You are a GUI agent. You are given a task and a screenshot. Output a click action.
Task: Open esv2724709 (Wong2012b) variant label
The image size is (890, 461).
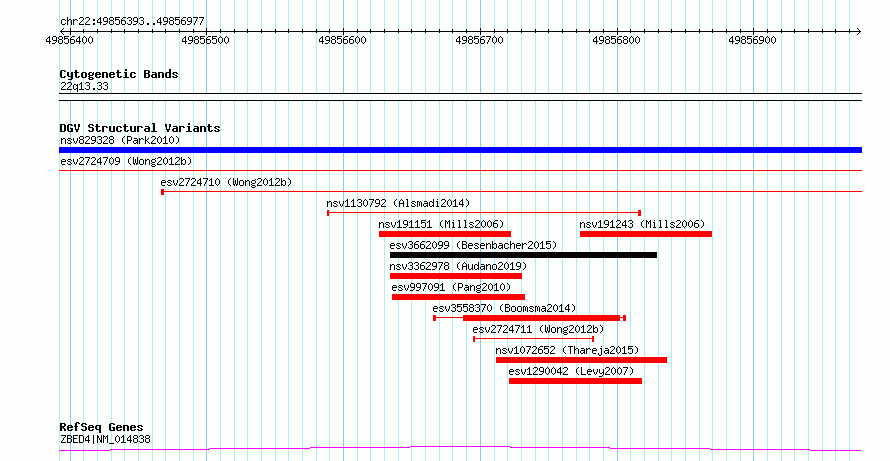[x=126, y=161]
